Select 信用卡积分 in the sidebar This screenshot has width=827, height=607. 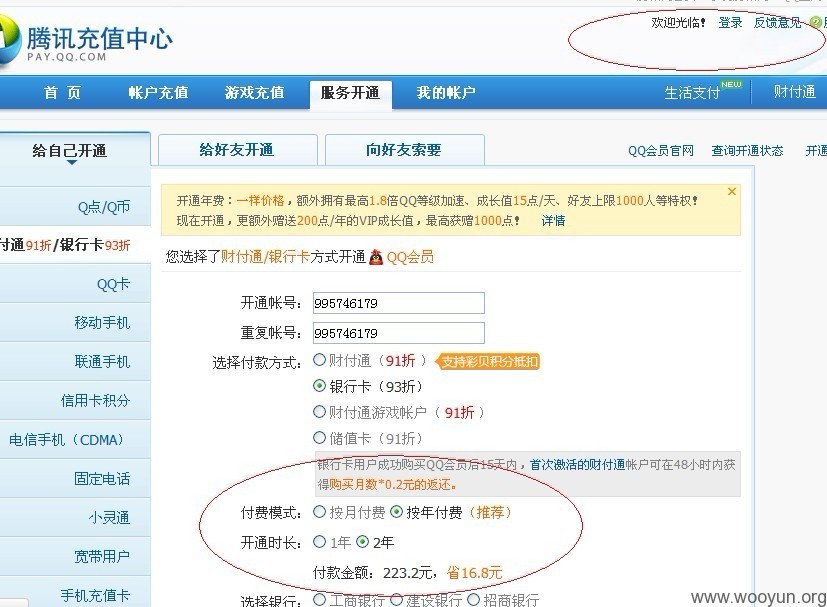(95, 401)
